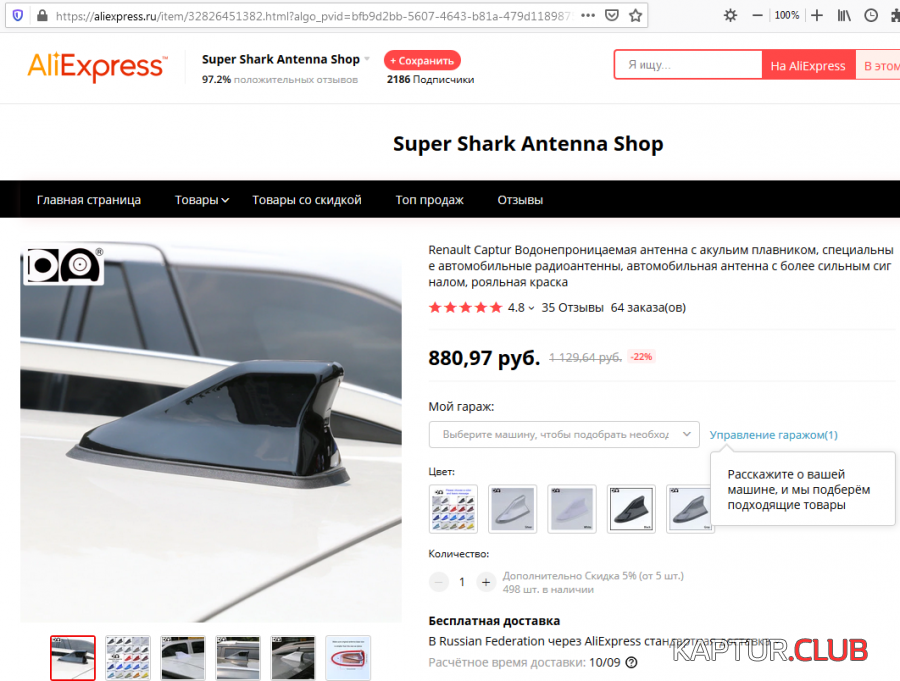This screenshot has width=900, height=681.
Task: Open the Мой гараж car selection dropdown
Action: tap(564, 435)
